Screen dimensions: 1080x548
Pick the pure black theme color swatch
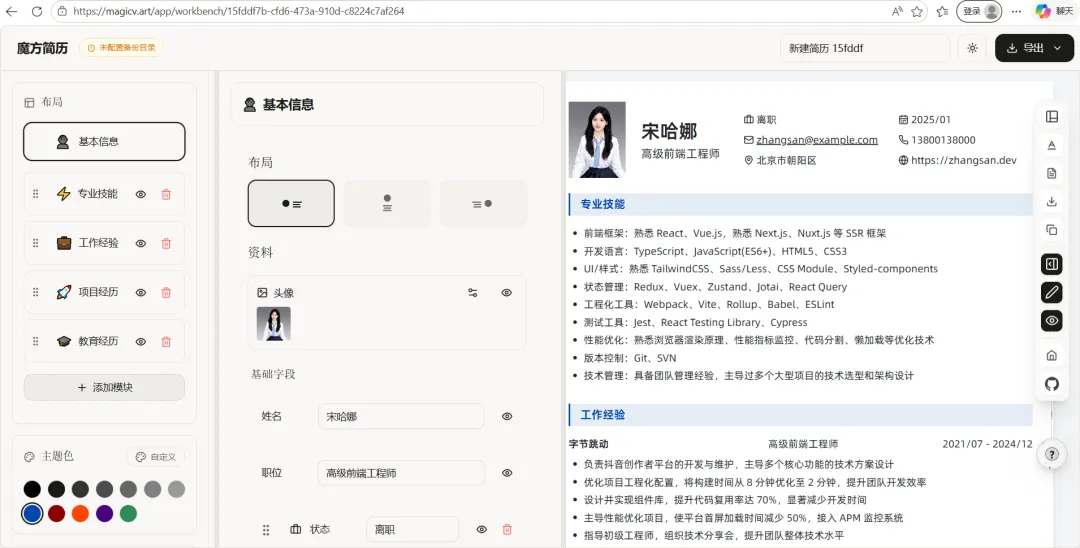32,489
